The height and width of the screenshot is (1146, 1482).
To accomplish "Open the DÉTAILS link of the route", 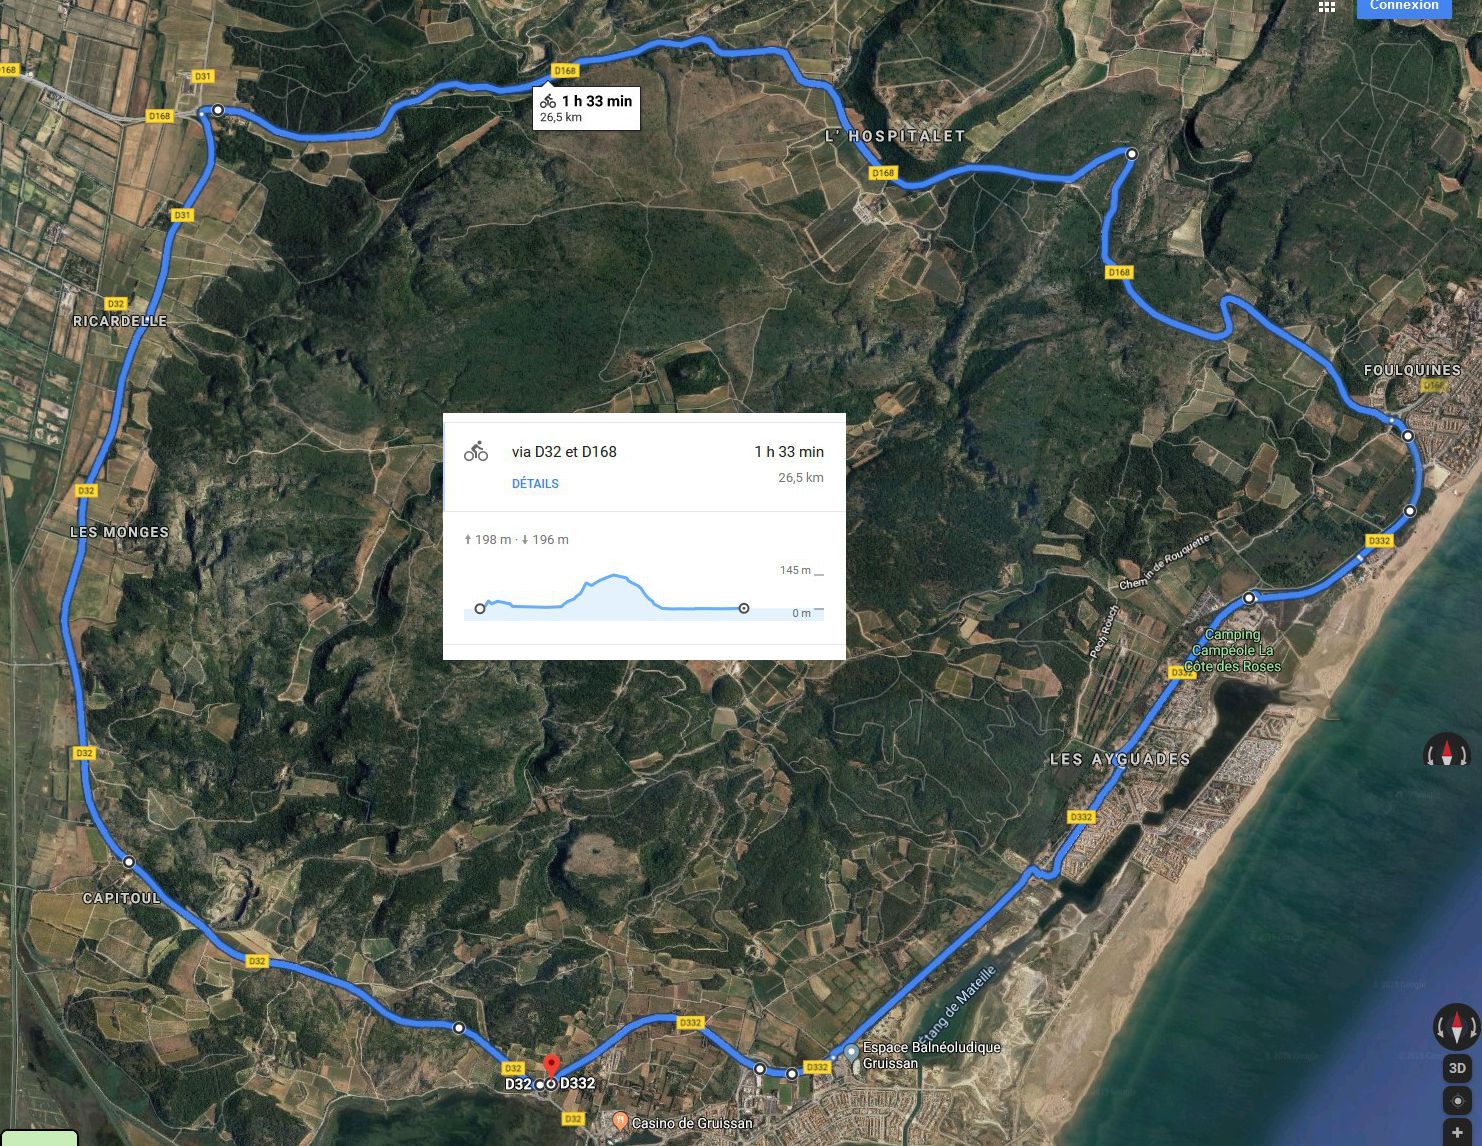I will click(535, 484).
